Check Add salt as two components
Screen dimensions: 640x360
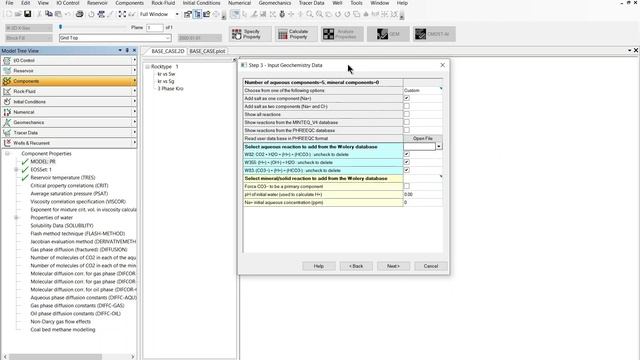[407, 106]
